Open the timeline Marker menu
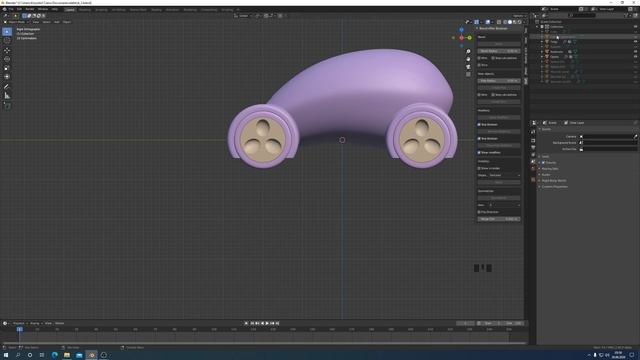640x360 pixels. (x=60, y=323)
